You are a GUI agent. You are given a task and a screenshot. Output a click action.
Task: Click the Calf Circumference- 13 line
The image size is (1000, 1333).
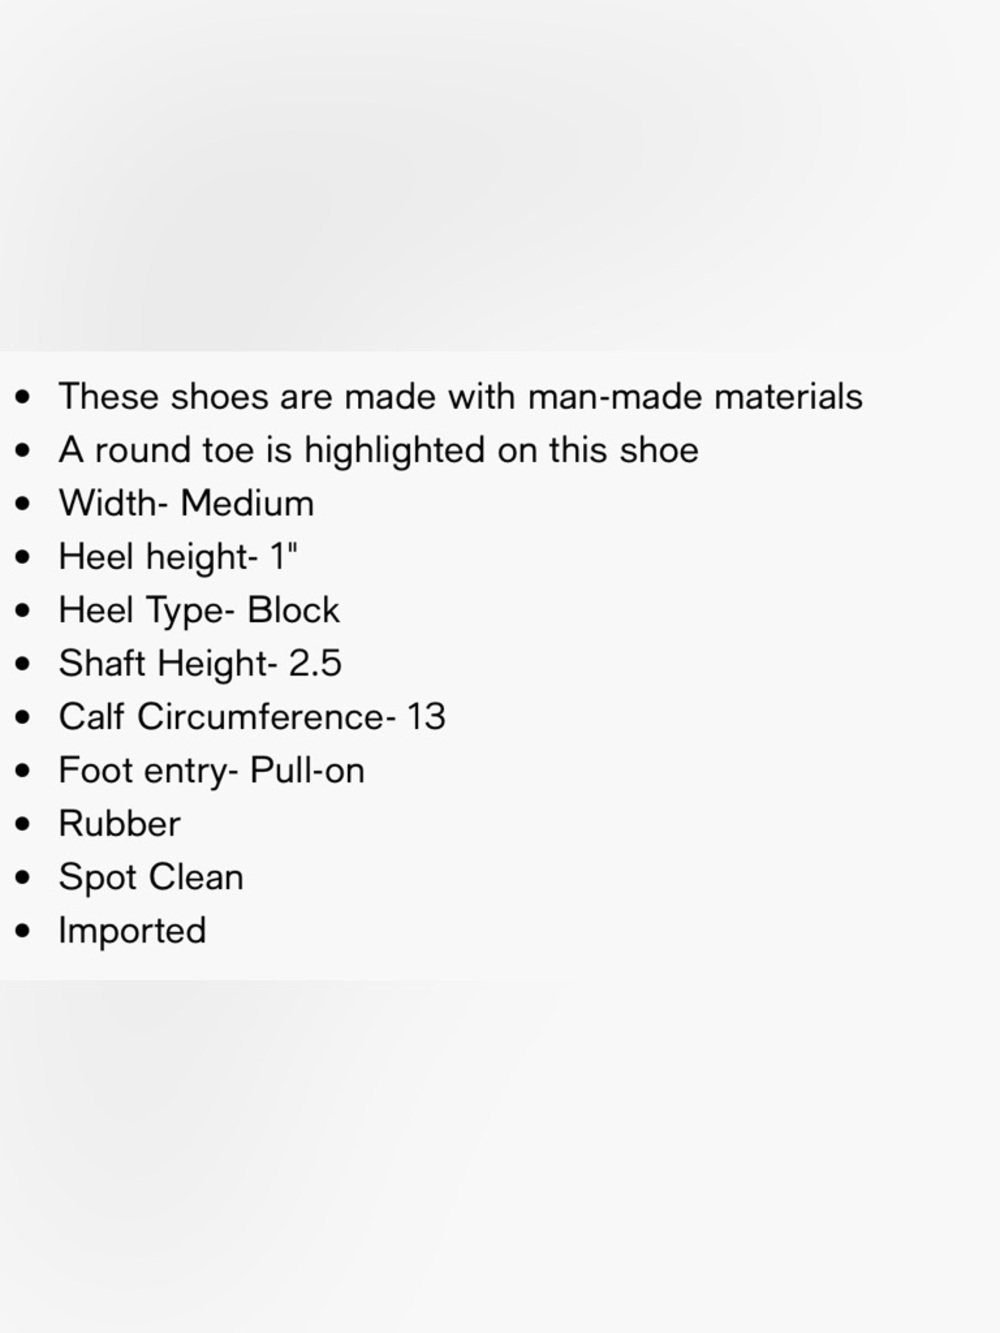point(252,717)
